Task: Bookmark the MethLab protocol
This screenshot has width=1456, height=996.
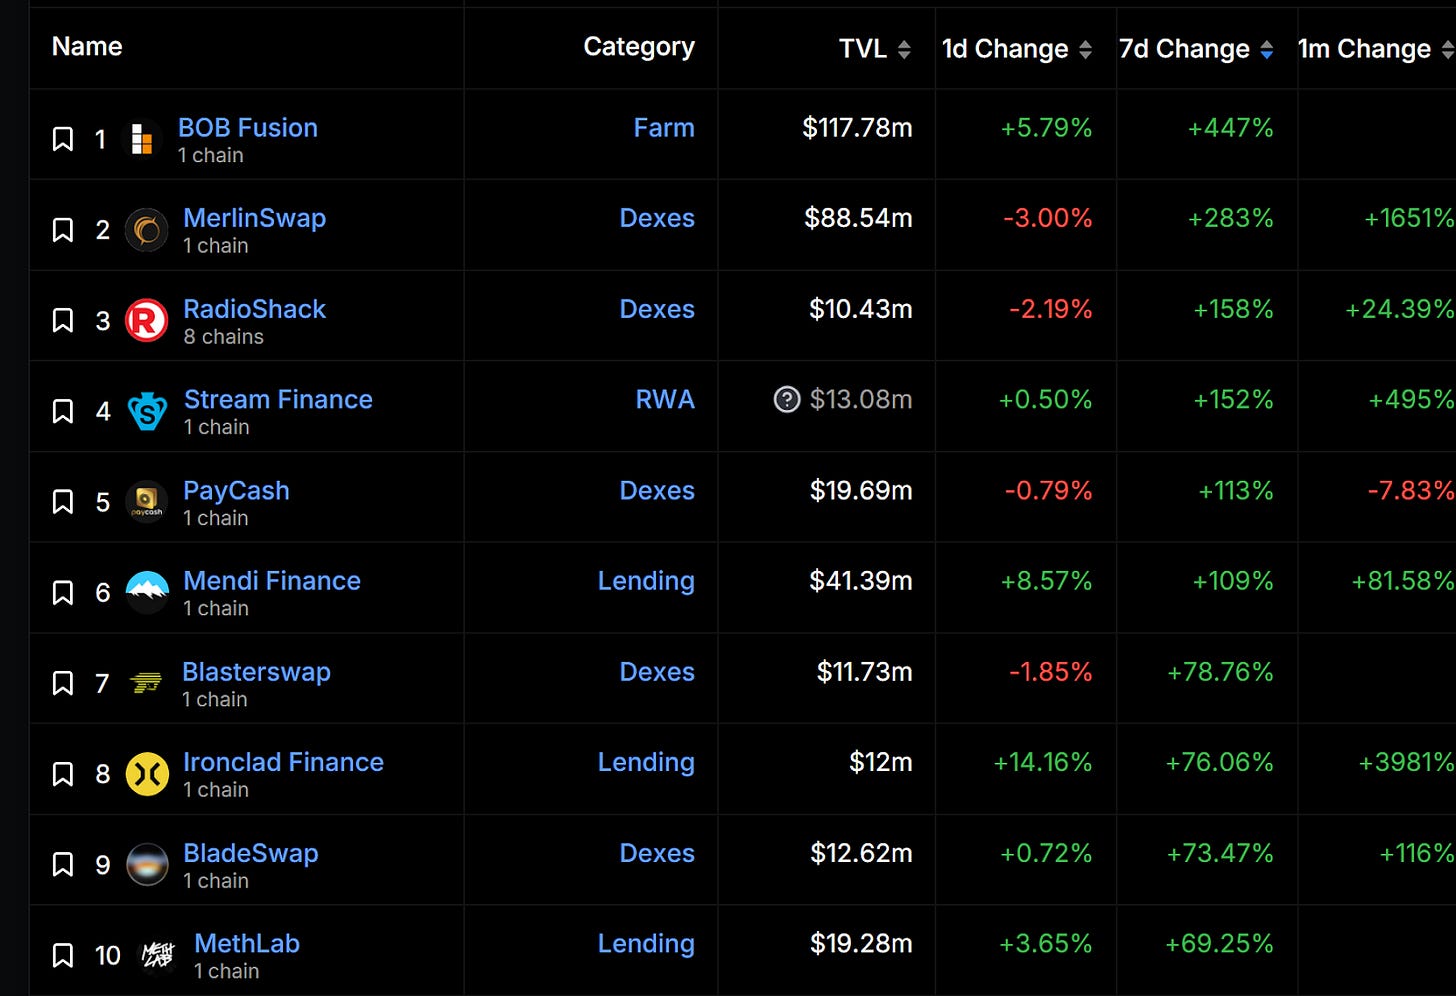Action: (x=62, y=955)
